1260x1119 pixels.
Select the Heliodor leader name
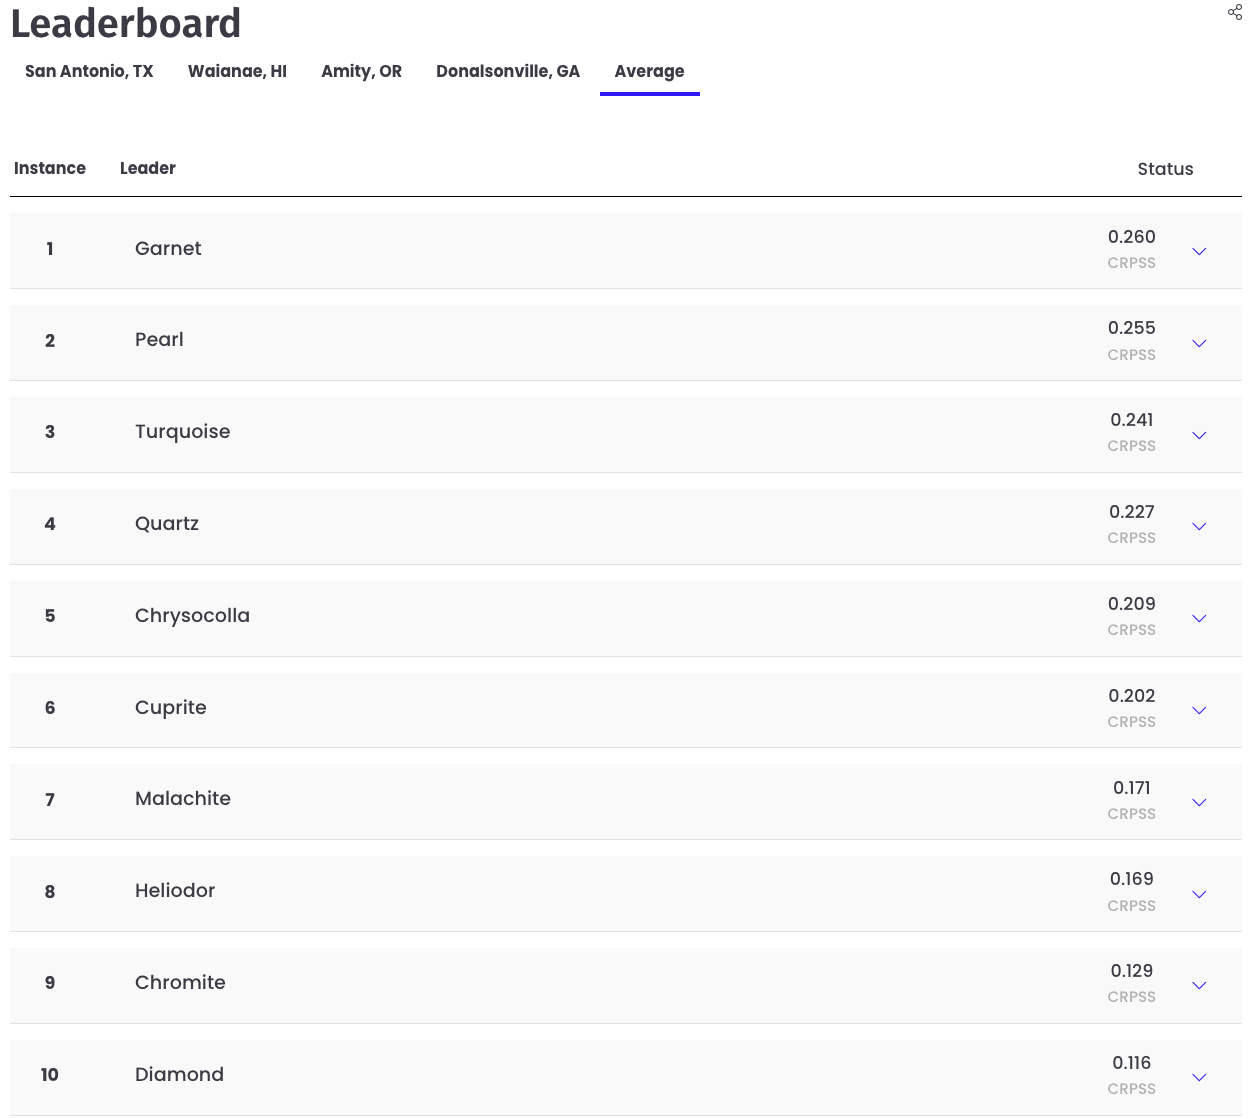pos(175,890)
